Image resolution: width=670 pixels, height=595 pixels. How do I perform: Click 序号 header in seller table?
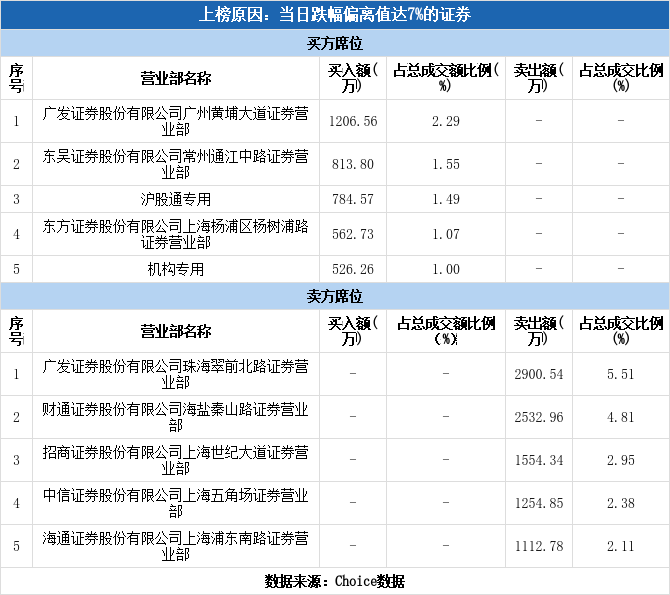point(16,331)
